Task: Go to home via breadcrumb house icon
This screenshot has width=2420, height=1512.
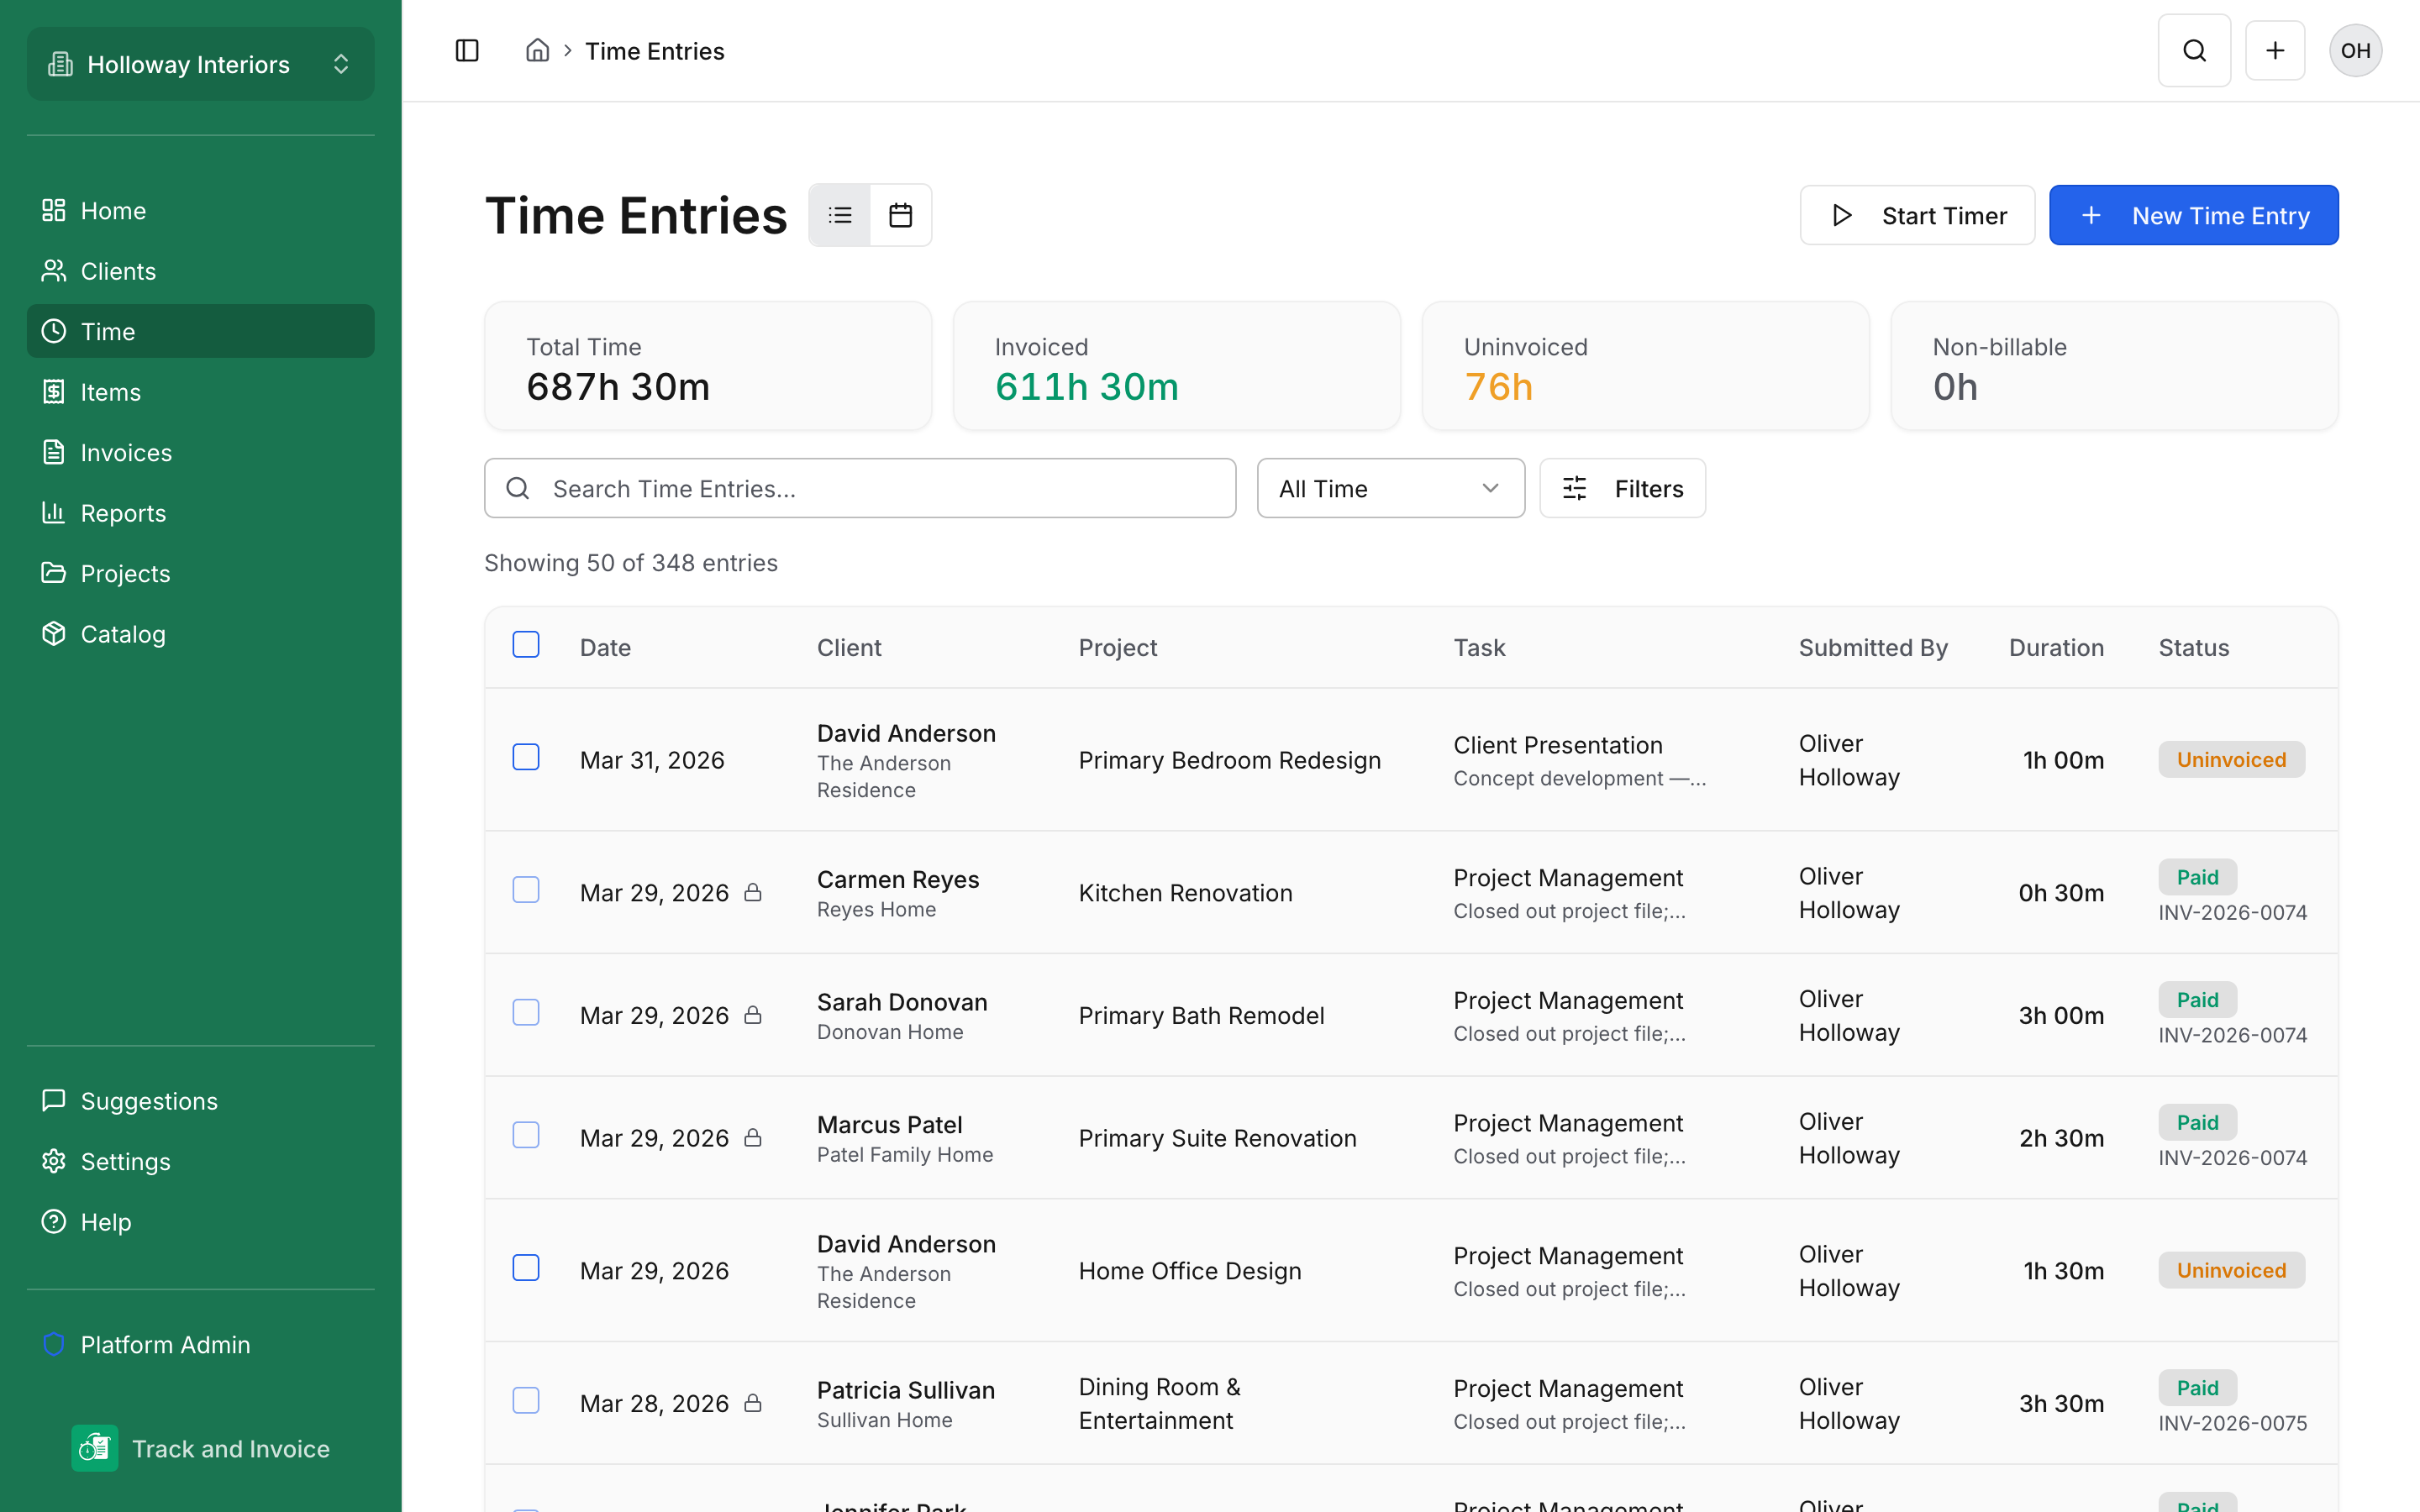Action: pos(537,50)
